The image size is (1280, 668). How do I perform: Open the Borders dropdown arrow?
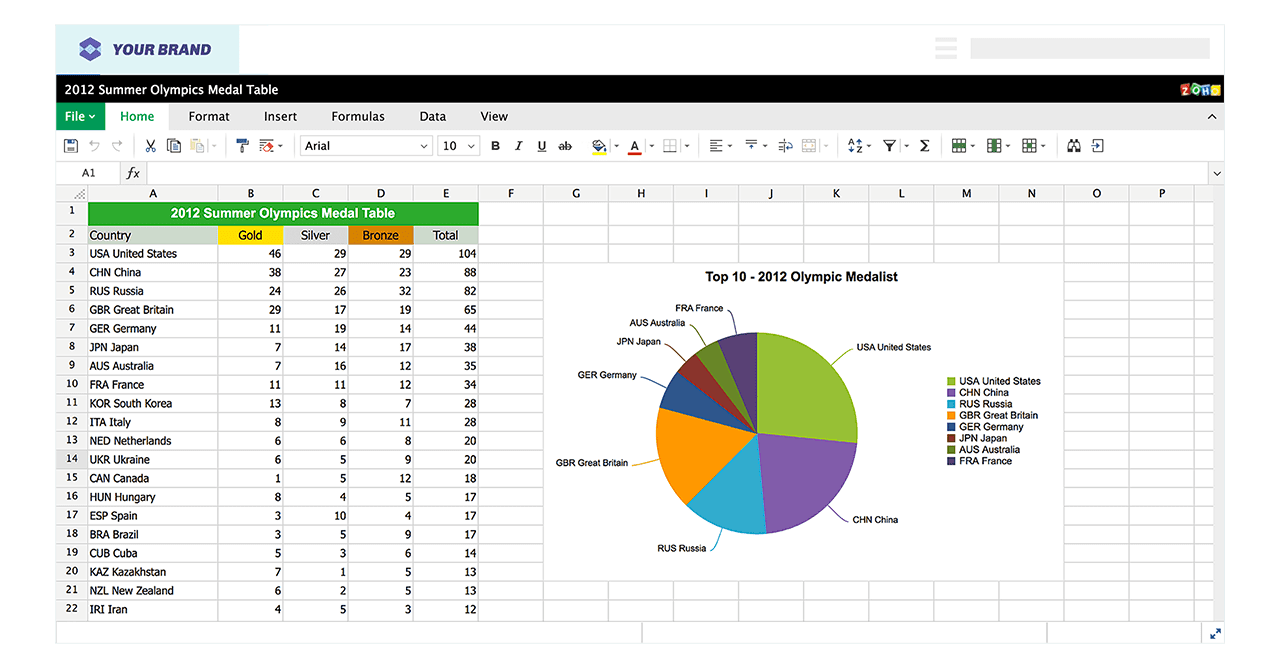pos(687,146)
